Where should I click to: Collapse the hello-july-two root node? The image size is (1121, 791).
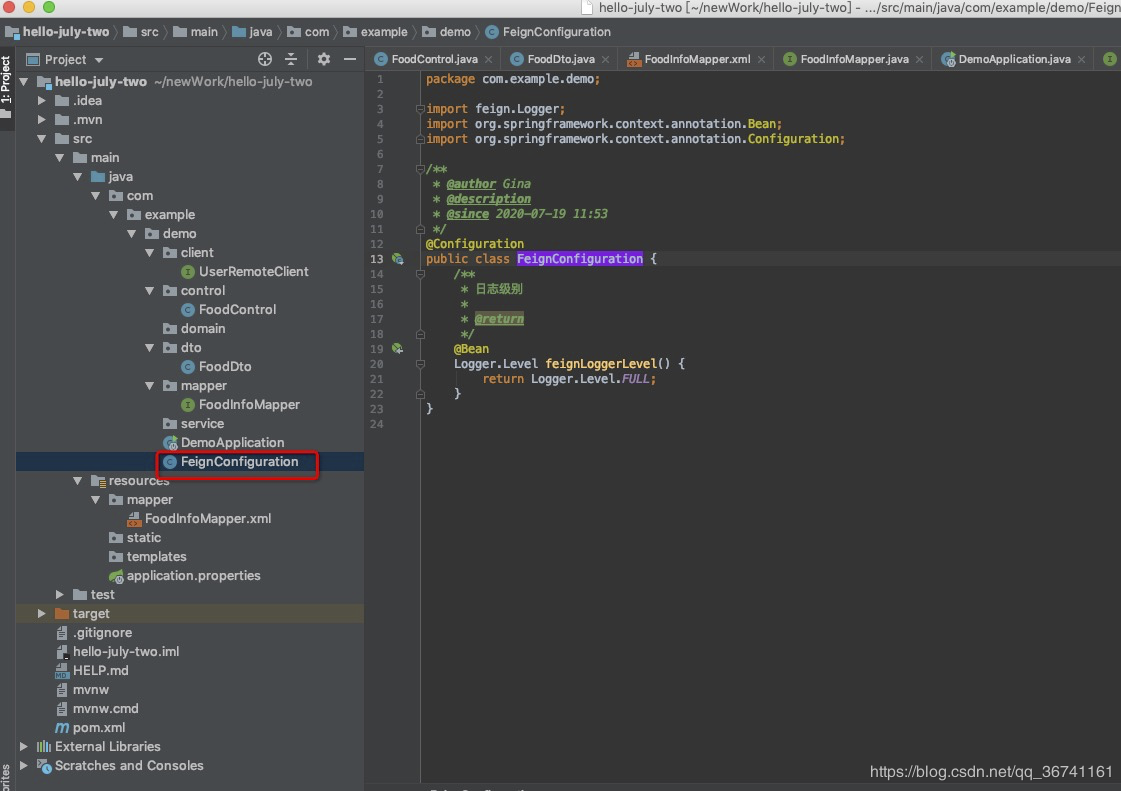24,82
